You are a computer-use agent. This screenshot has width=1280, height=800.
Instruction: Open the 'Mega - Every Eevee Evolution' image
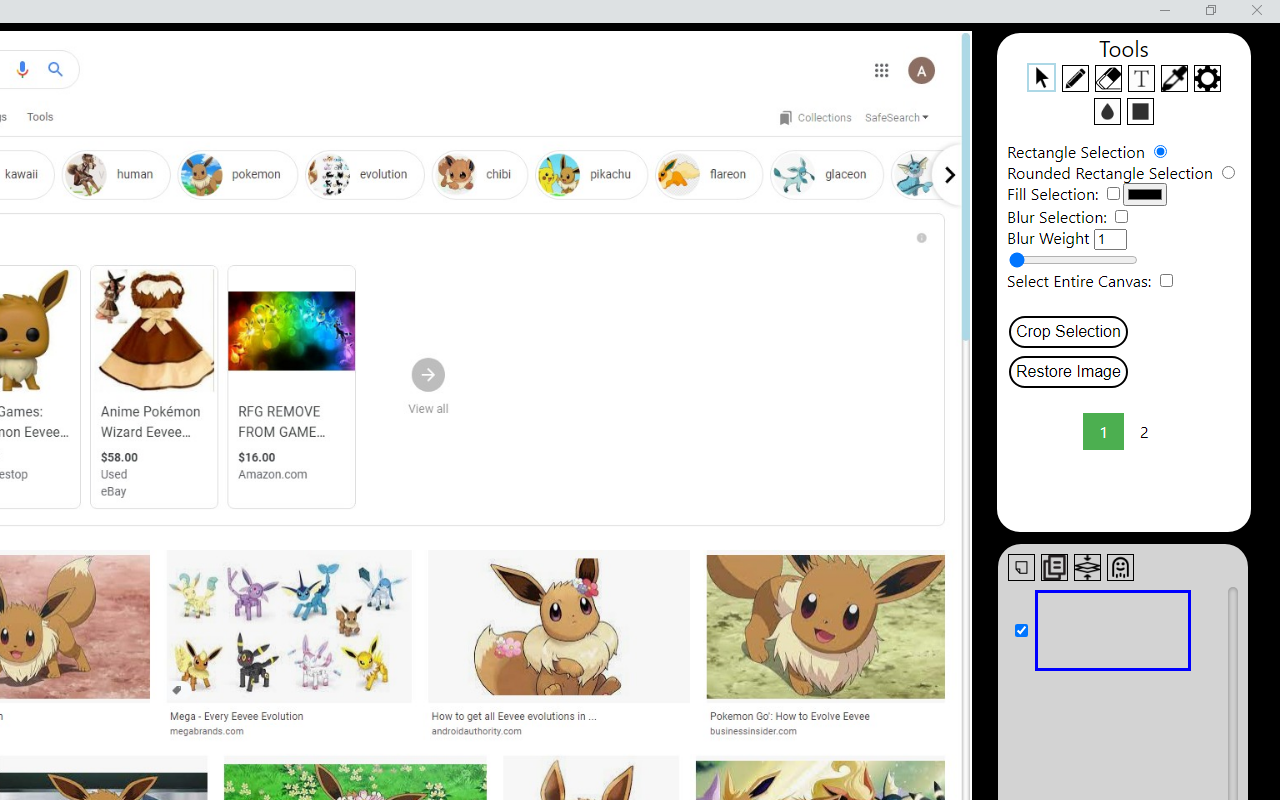[x=289, y=627]
